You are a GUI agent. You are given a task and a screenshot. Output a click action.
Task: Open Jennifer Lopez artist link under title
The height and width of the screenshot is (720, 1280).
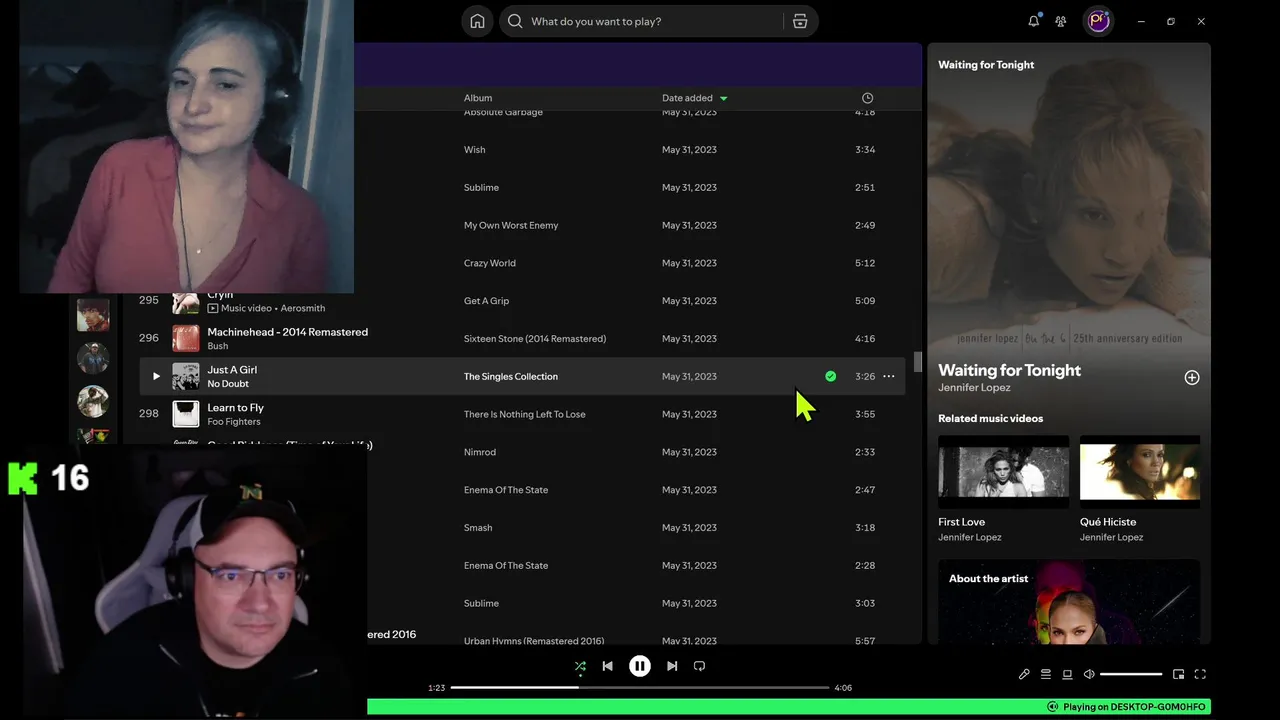(974, 388)
